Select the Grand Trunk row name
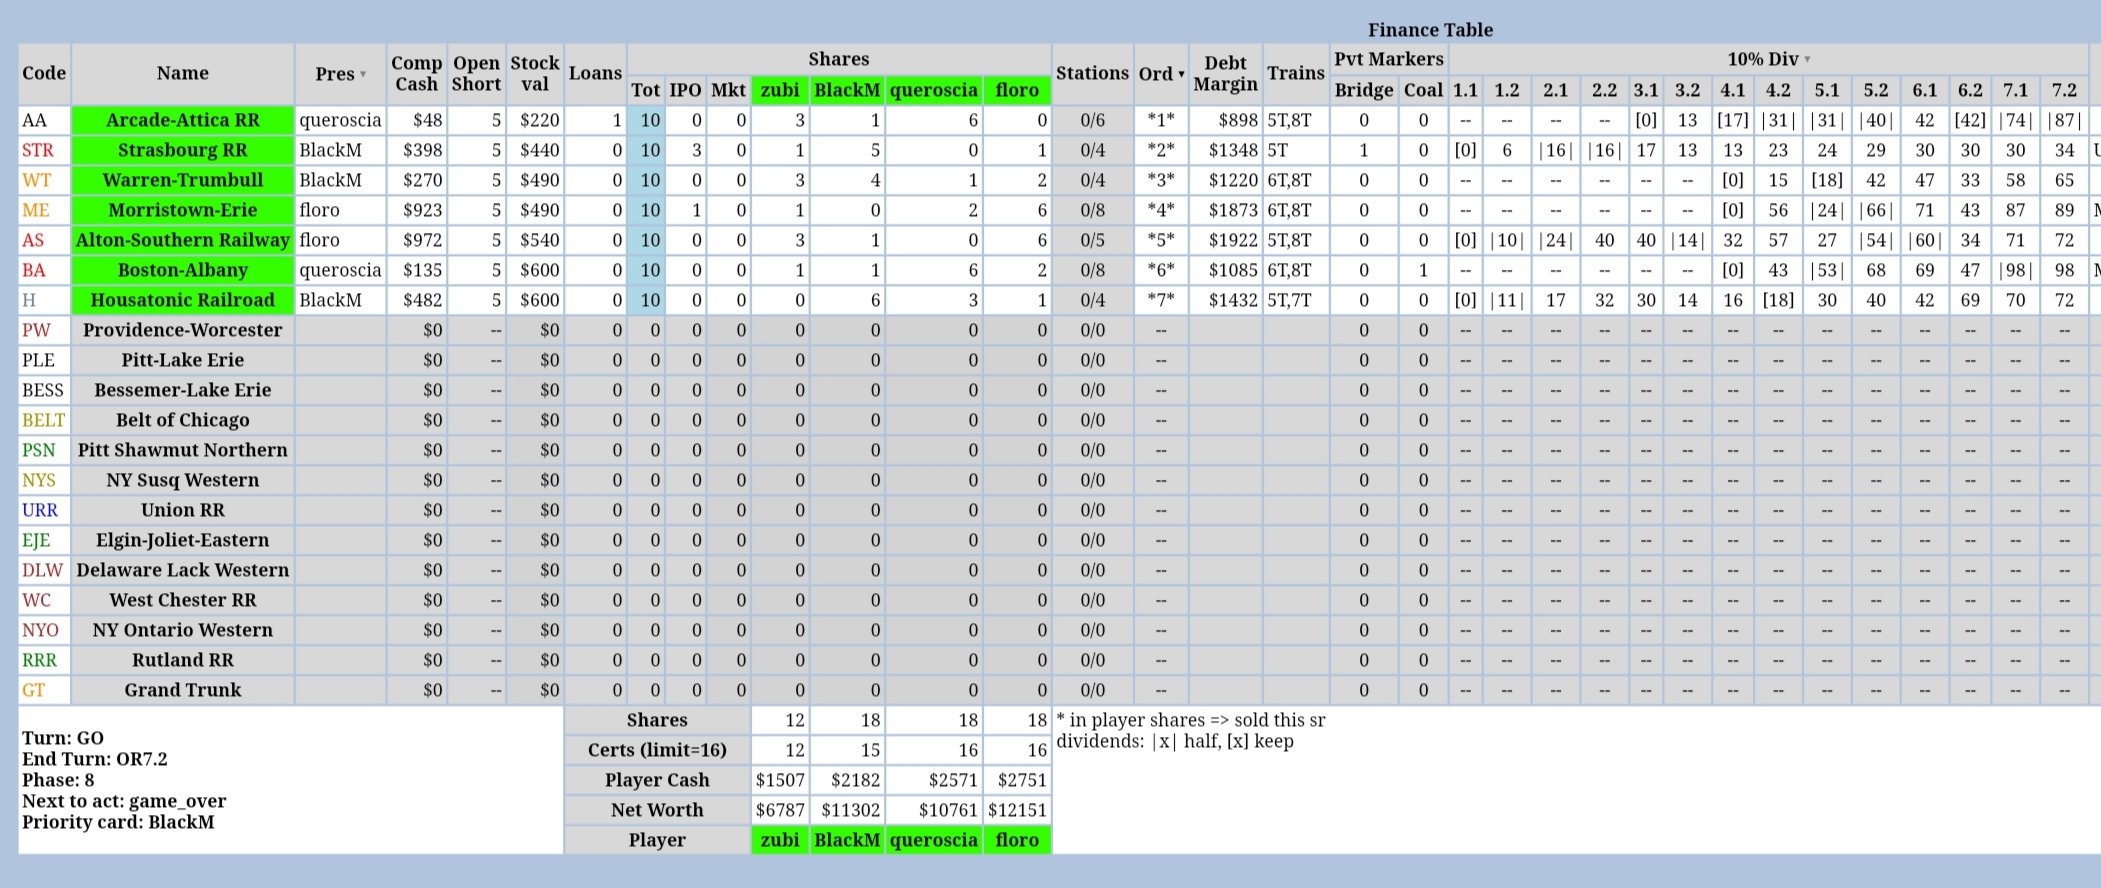This screenshot has height=888, width=2101. tap(183, 690)
